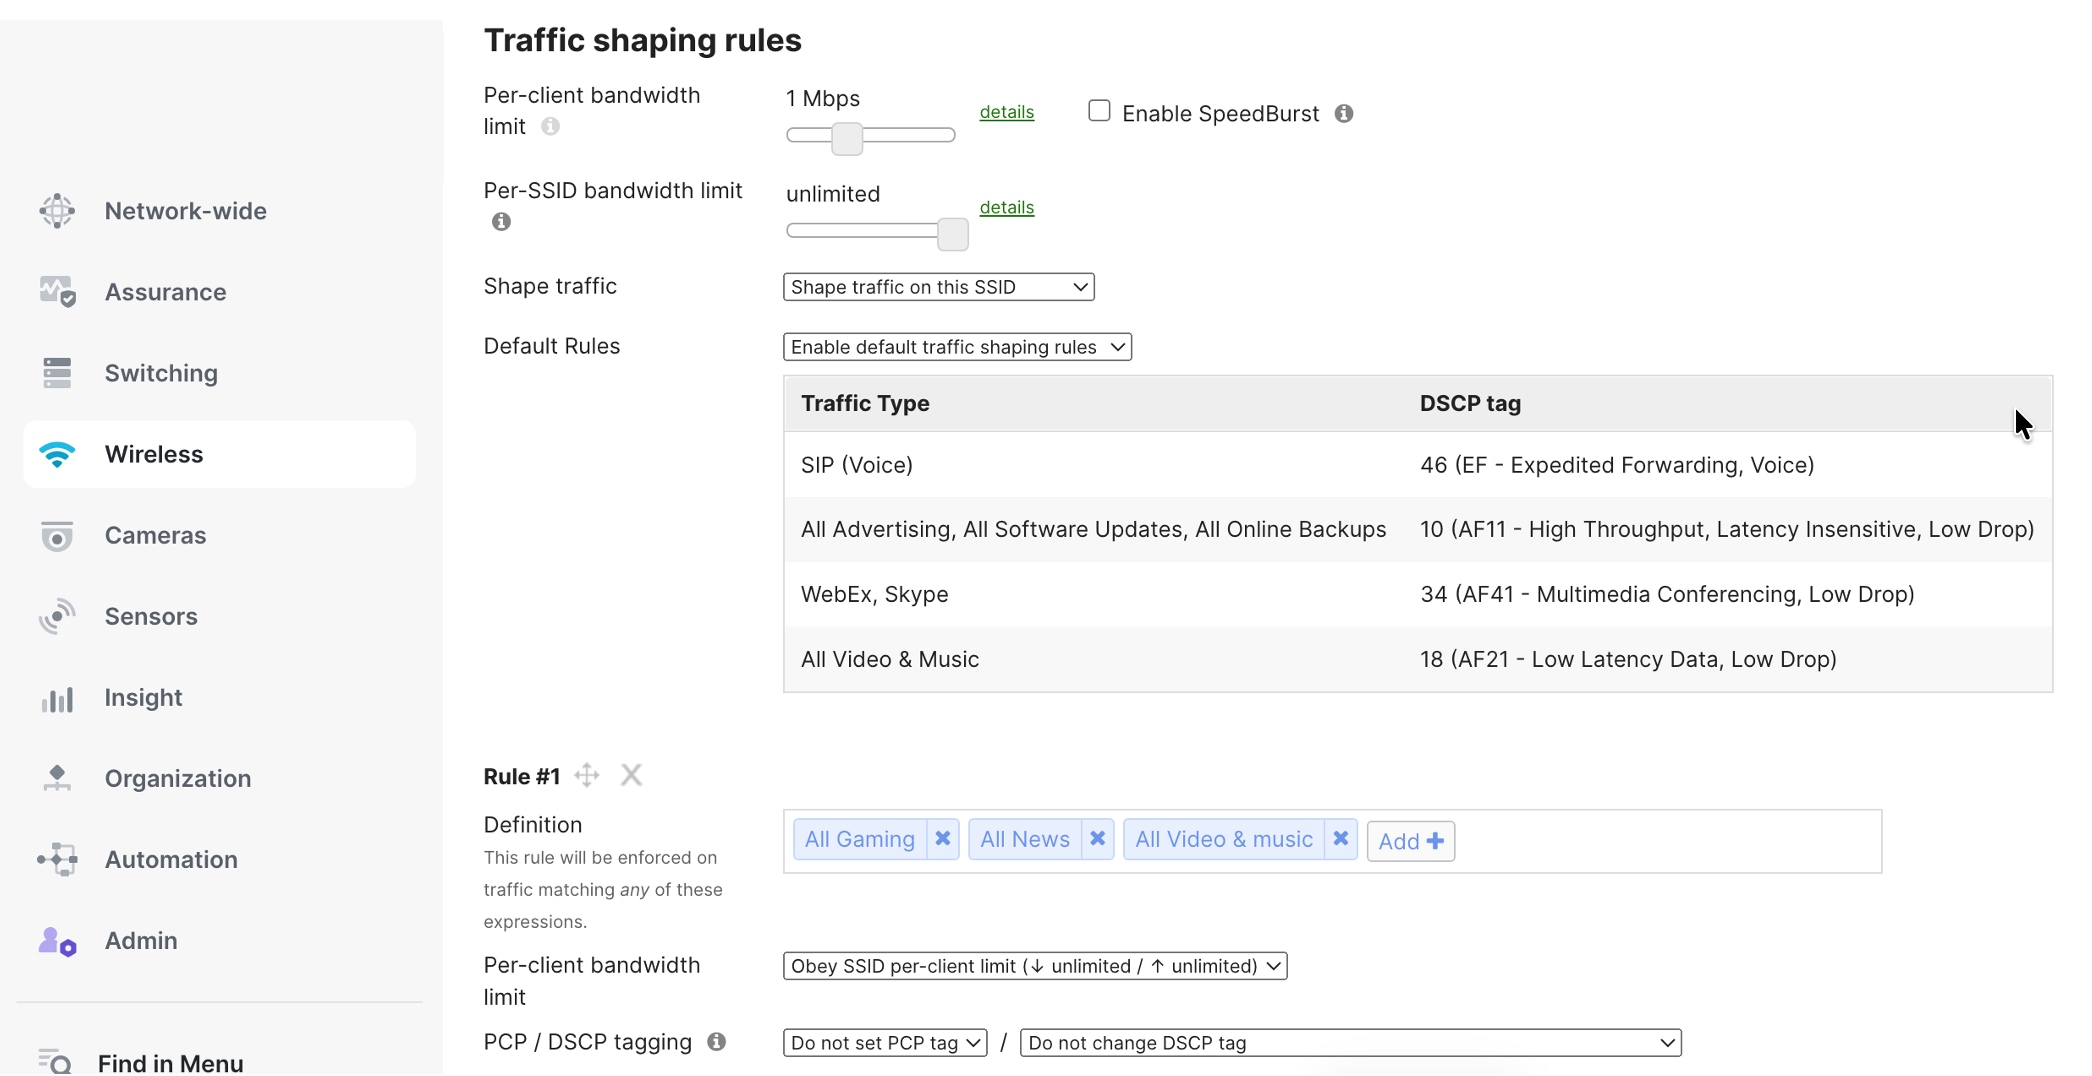Remove the All Gaming tag

click(x=942, y=840)
